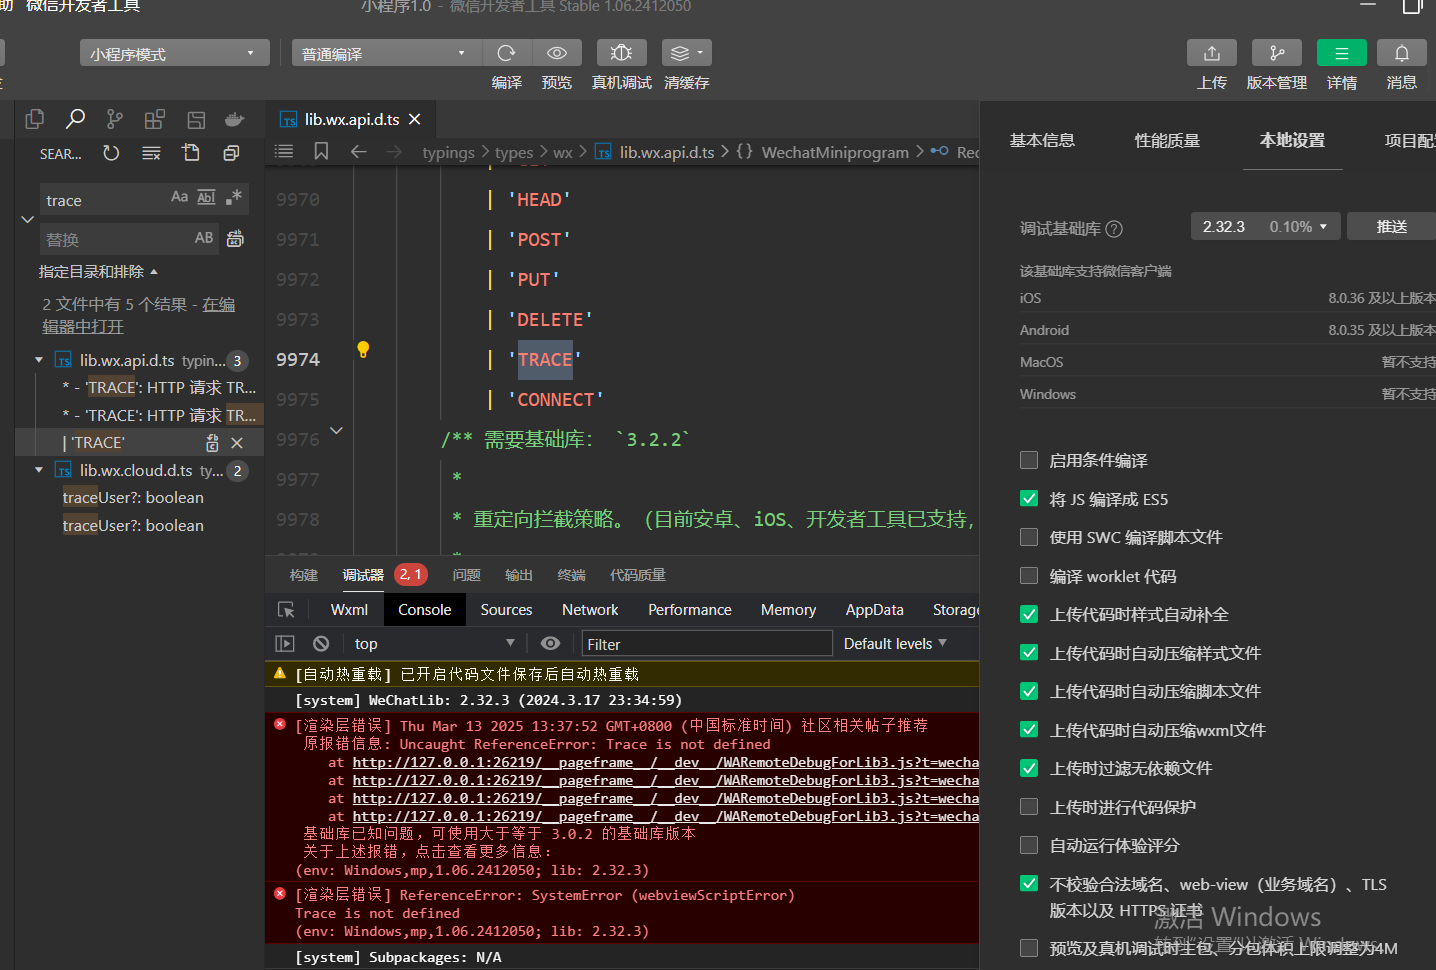Open the 普通编译 compile mode dropdown
This screenshot has width=1436, height=970.
pos(386,53)
